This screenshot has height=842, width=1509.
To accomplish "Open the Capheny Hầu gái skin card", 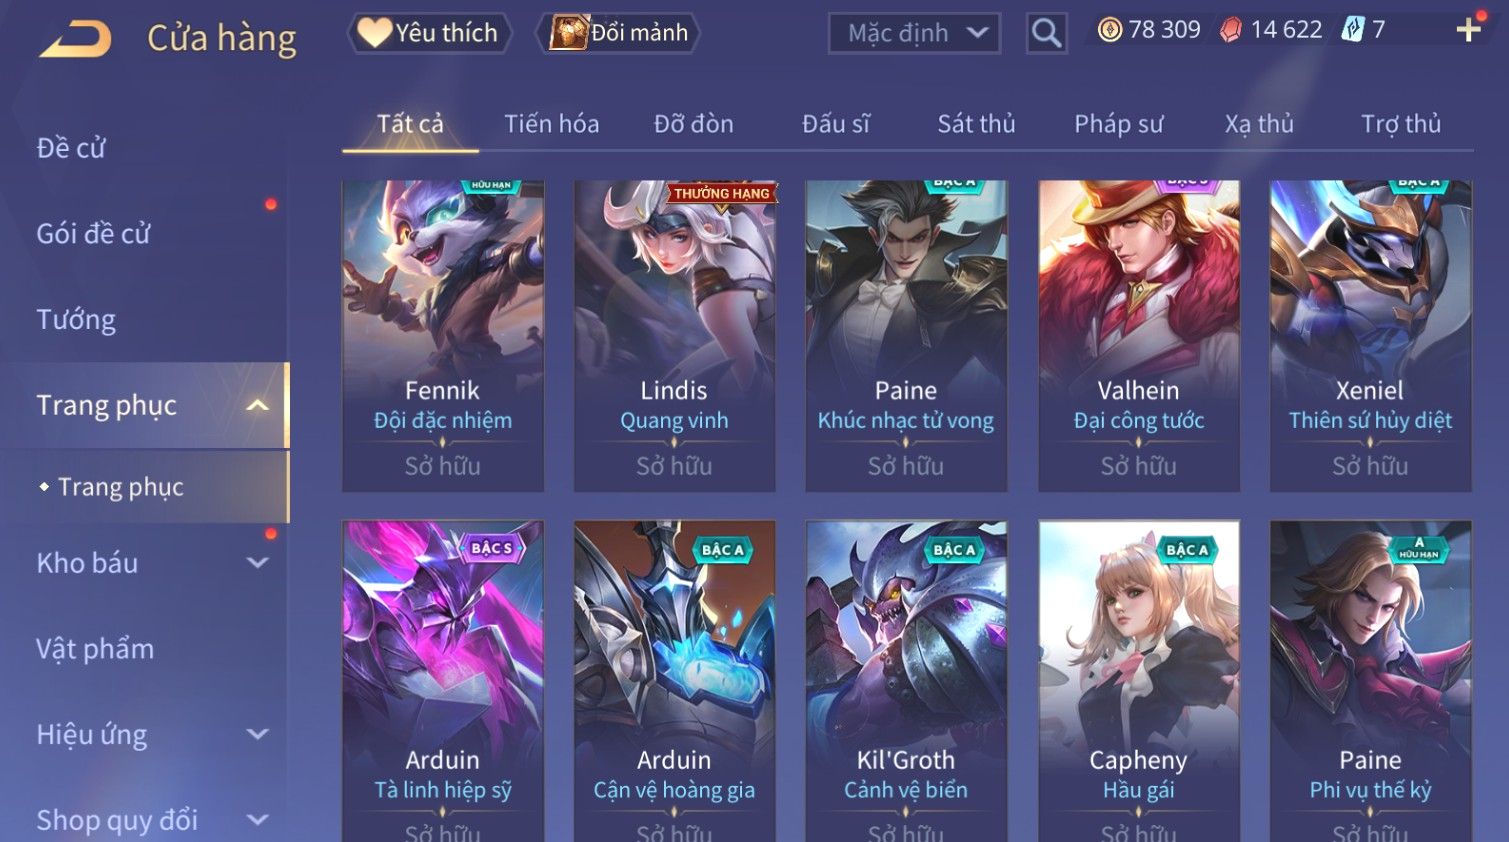I will pos(1139,681).
